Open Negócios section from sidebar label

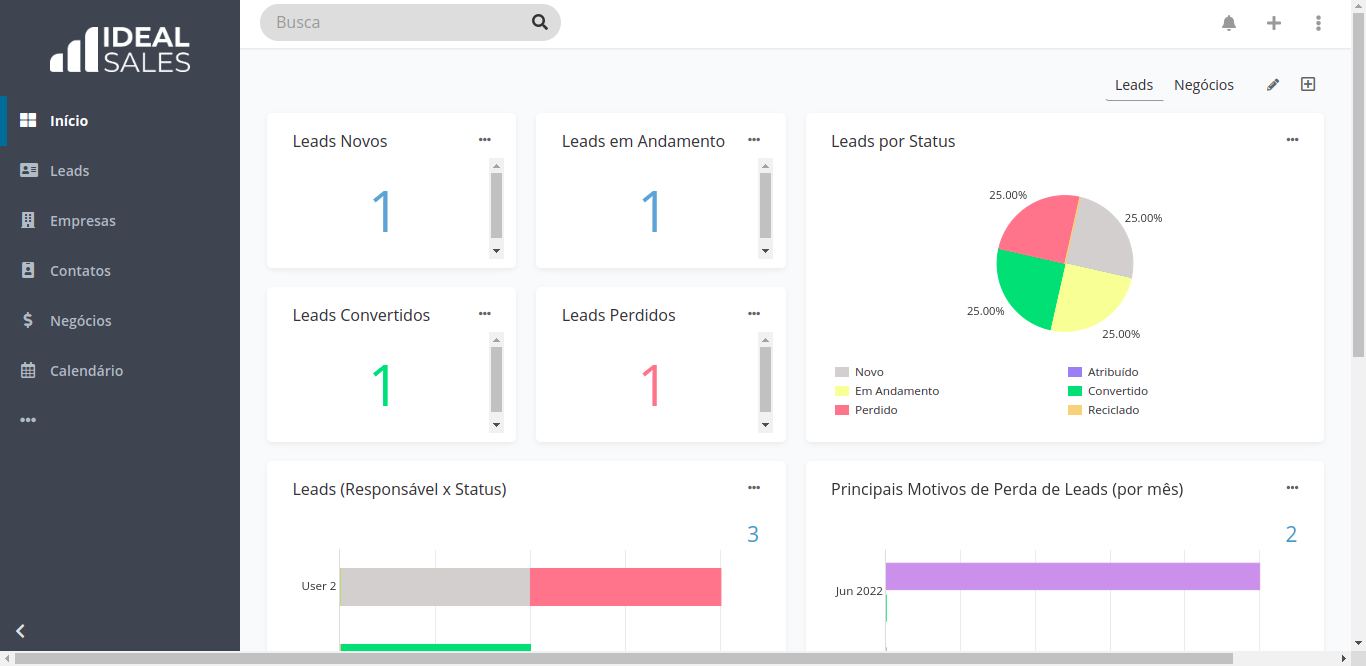point(81,321)
